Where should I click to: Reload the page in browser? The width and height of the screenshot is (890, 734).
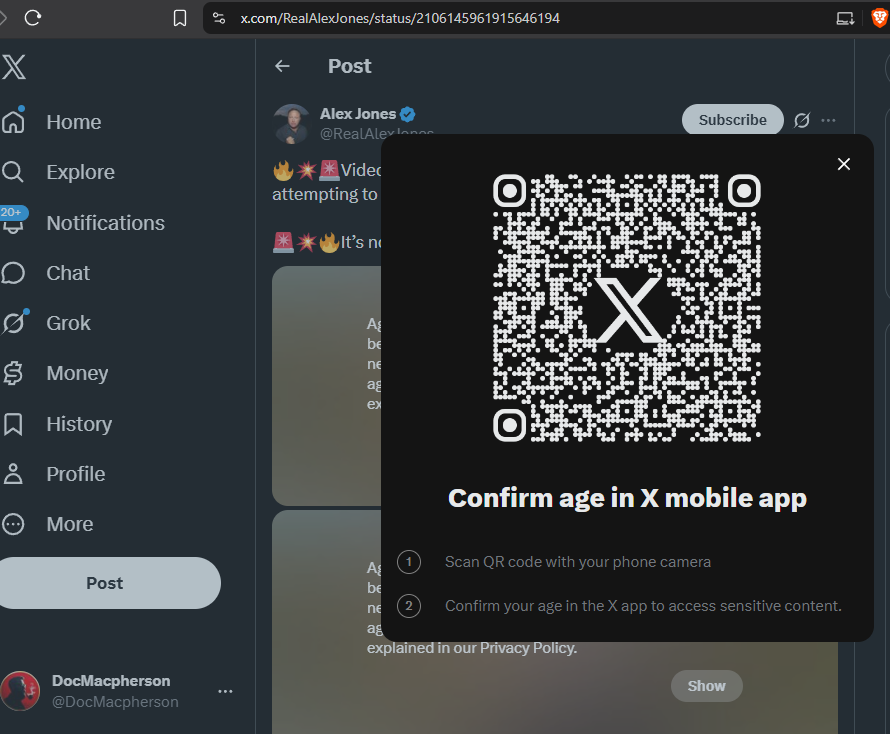click(33, 18)
